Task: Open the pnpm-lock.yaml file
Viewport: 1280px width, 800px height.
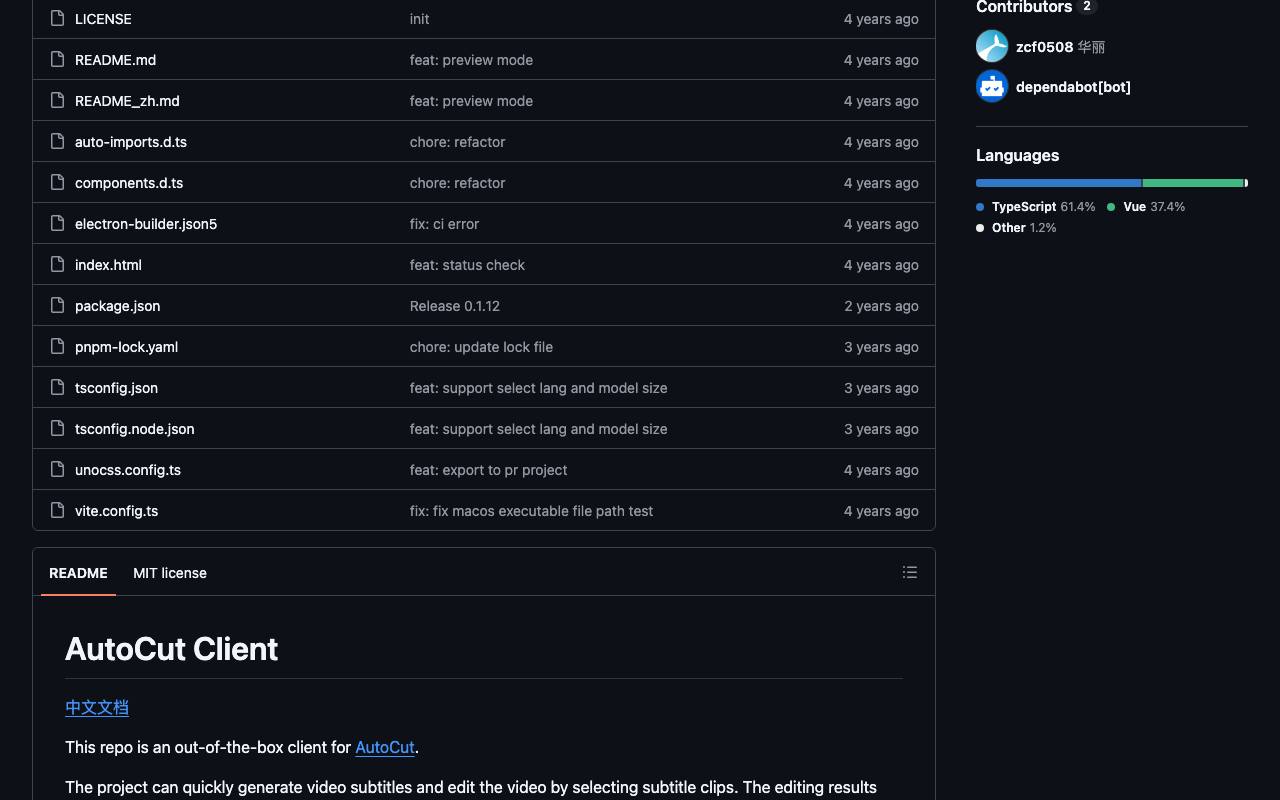Action: [126, 347]
